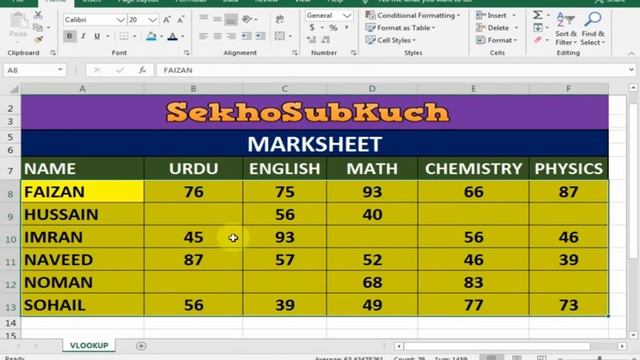Click horizontal scrollbar right arrow
This screenshot has width=640, height=360.
point(622,346)
